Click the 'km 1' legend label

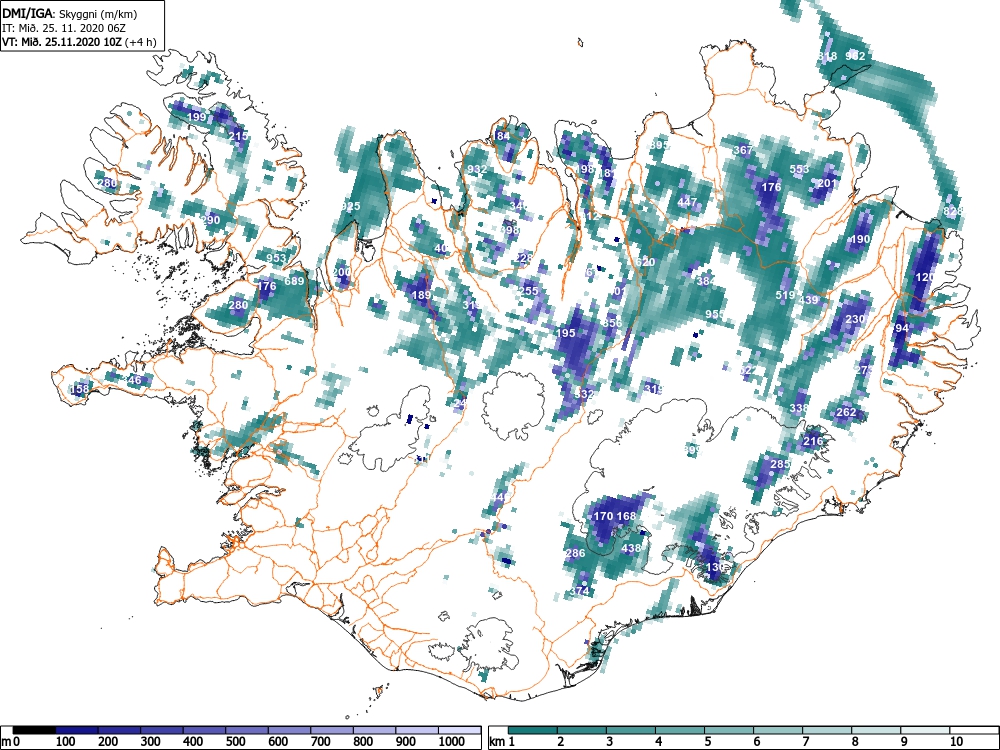501,742
